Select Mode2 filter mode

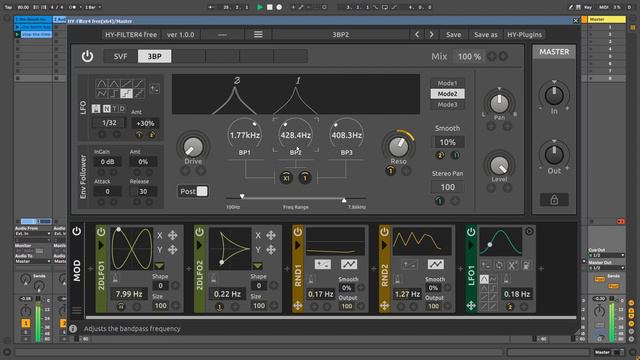click(447, 94)
